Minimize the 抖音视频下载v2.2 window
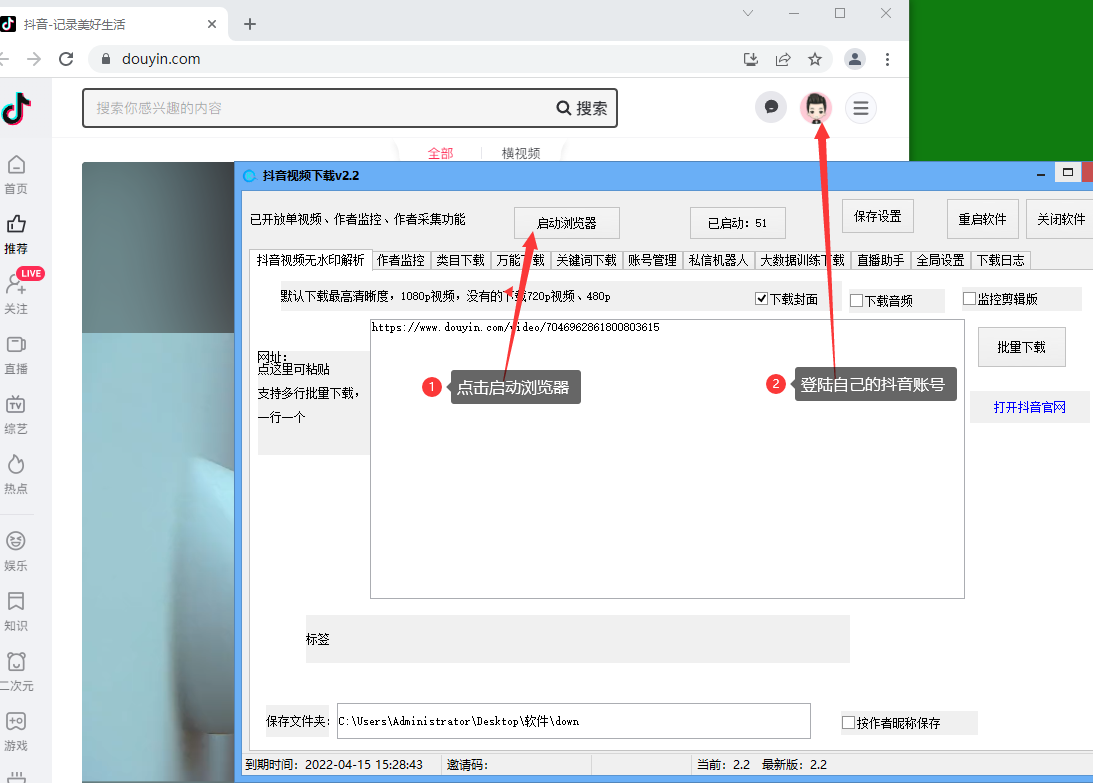Viewport: 1093px width, 783px height. pyautogui.click(x=1041, y=174)
